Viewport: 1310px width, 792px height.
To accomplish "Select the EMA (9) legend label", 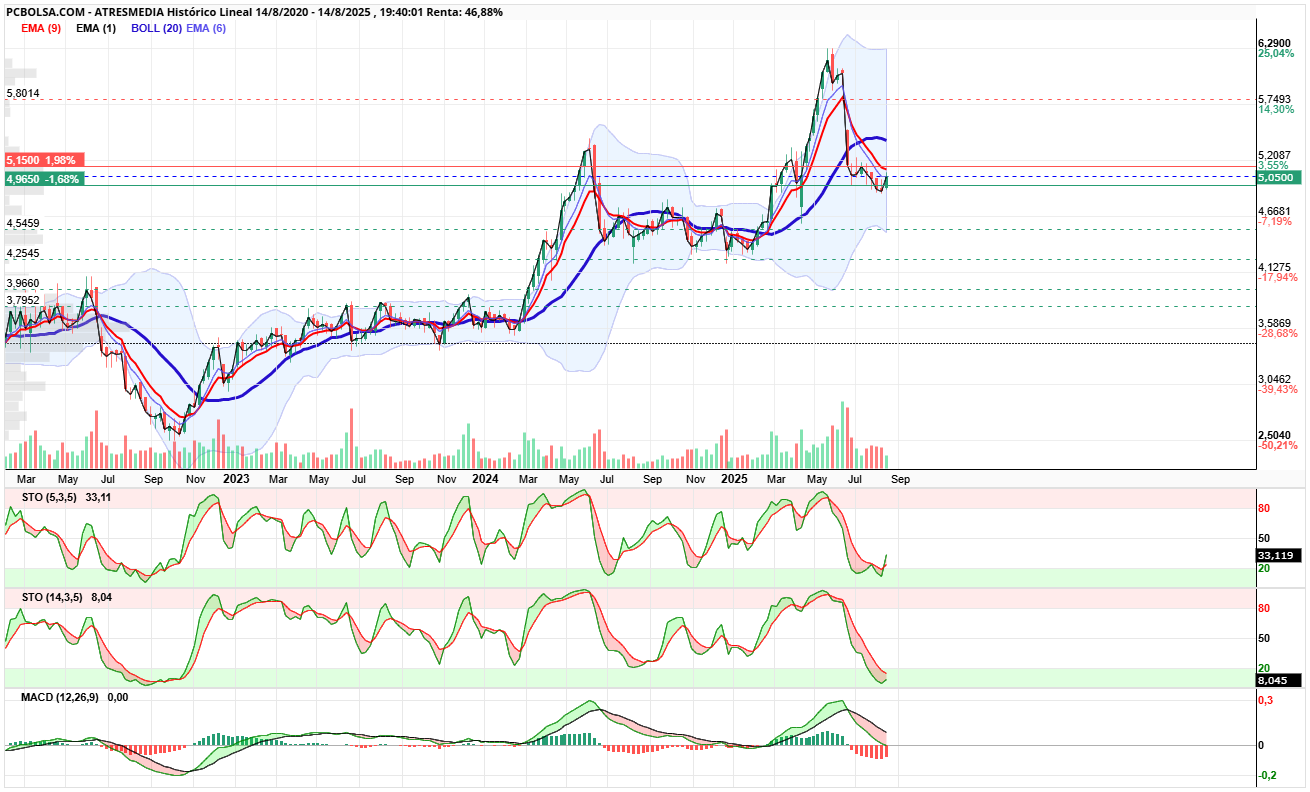I will point(41,28).
